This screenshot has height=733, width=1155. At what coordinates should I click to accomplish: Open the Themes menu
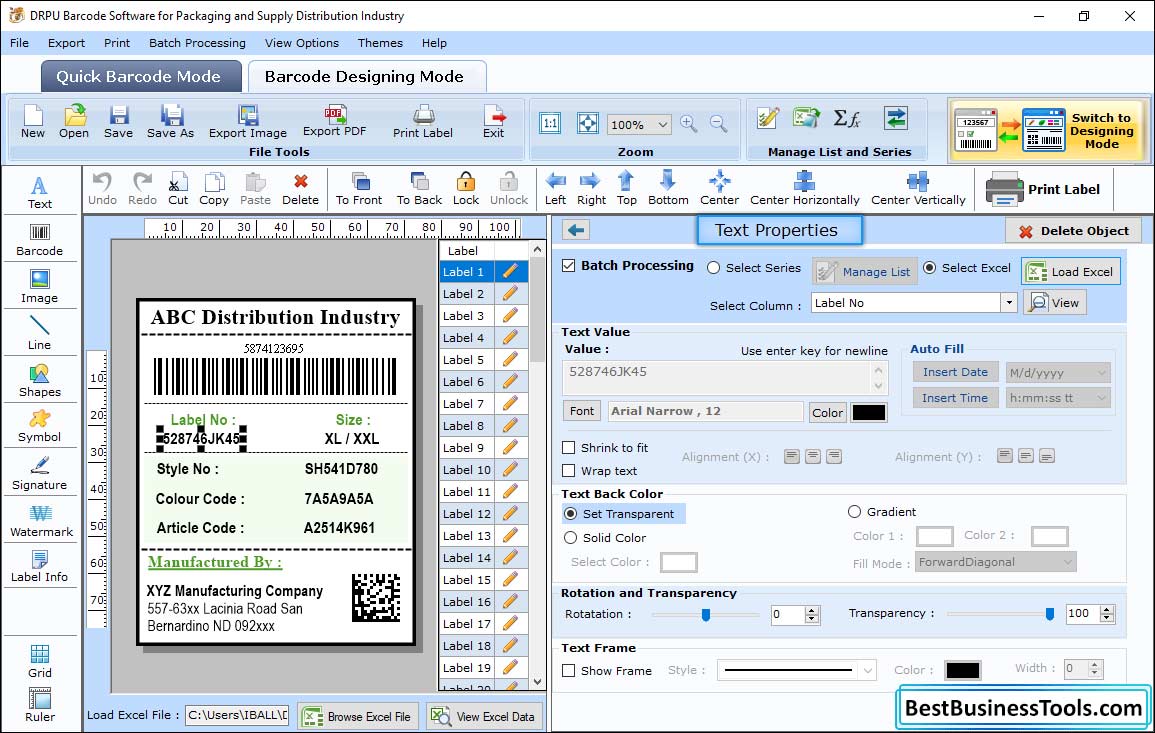click(x=380, y=43)
